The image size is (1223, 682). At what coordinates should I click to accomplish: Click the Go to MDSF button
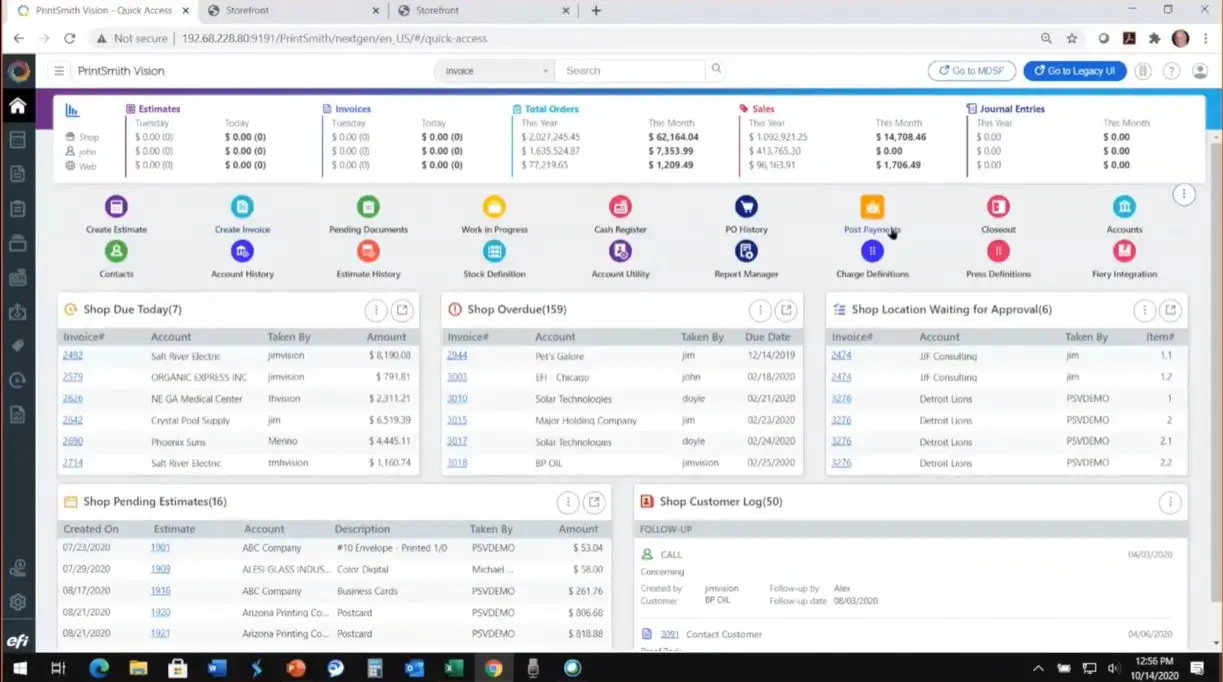(972, 71)
